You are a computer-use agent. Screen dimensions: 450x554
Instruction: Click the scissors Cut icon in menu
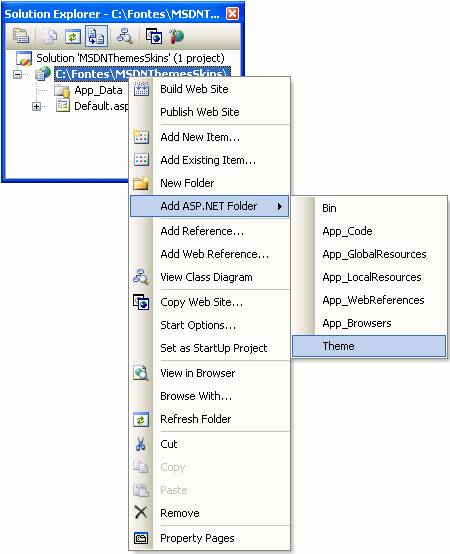coord(141,444)
